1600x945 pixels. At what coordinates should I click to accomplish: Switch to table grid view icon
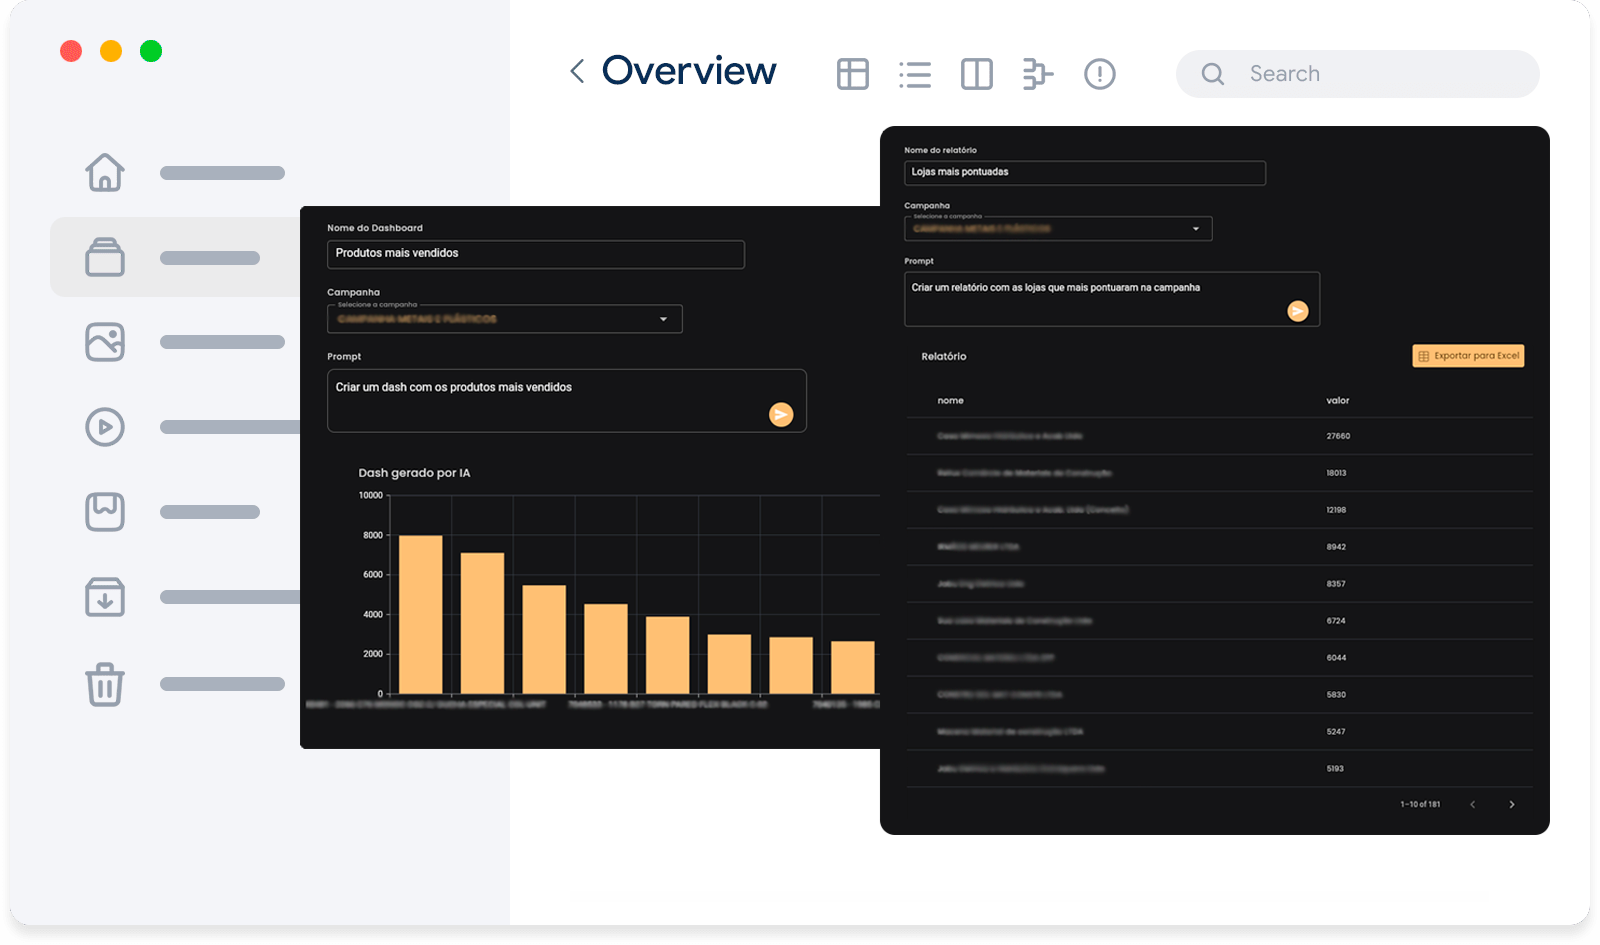tap(852, 74)
